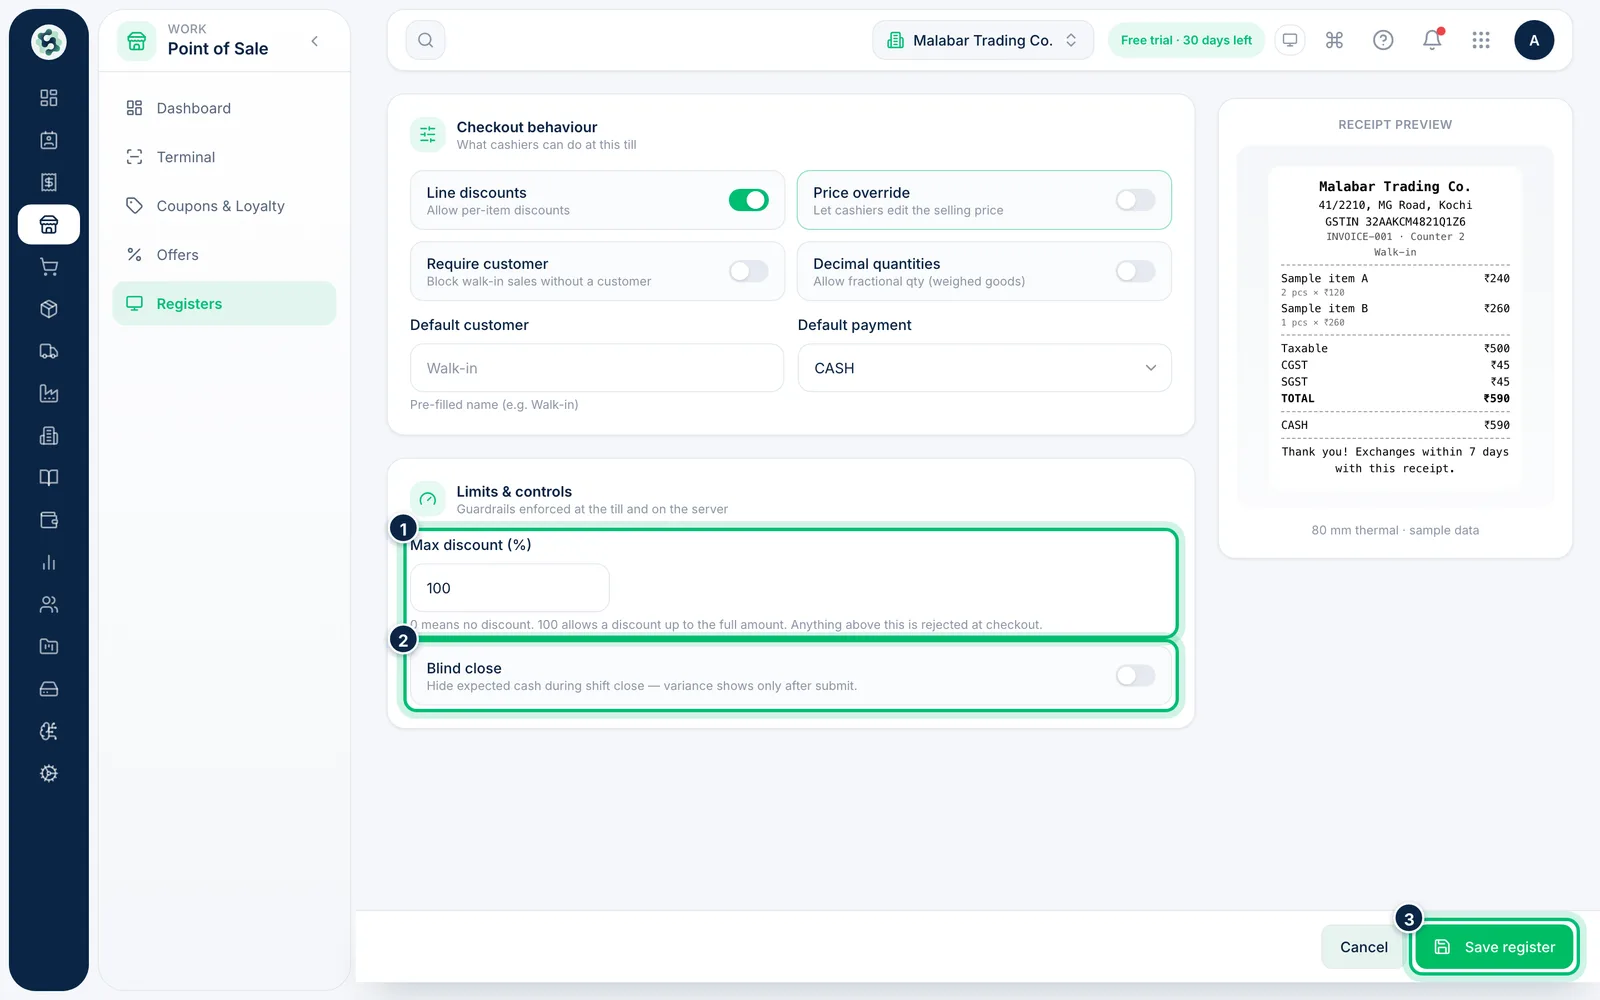Open the help question-mark icon
The width and height of the screenshot is (1600, 1000).
tap(1383, 40)
